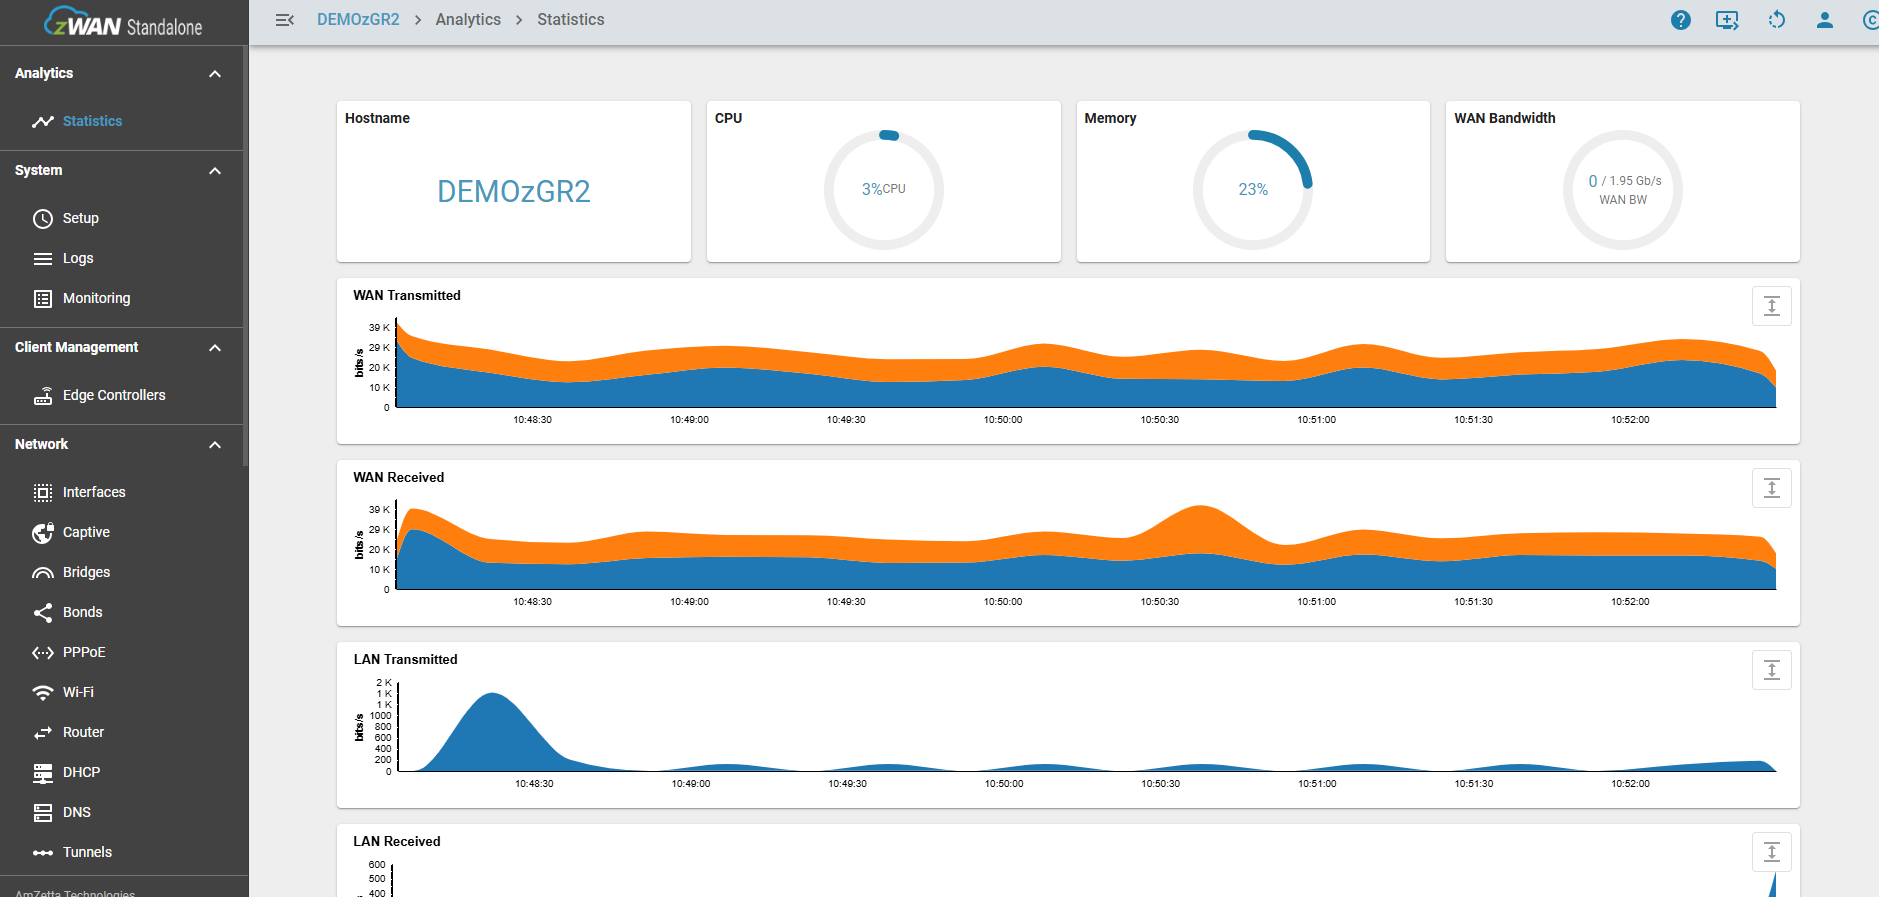Click the add screen icon in header
1881x897 pixels.
click(1727, 20)
